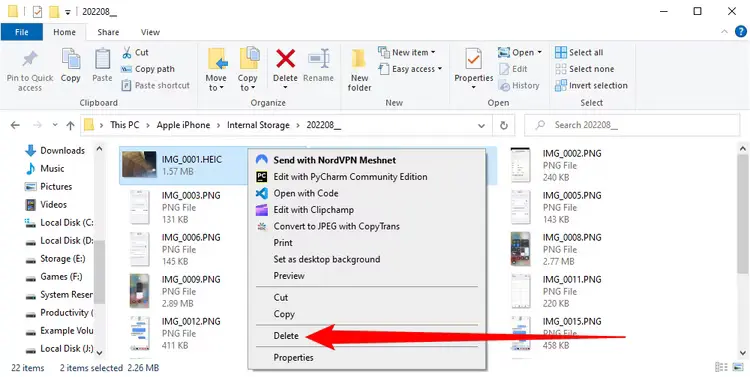The width and height of the screenshot is (750, 377).
Task: Switch to details view icon in status bar
Action: (x=720, y=367)
